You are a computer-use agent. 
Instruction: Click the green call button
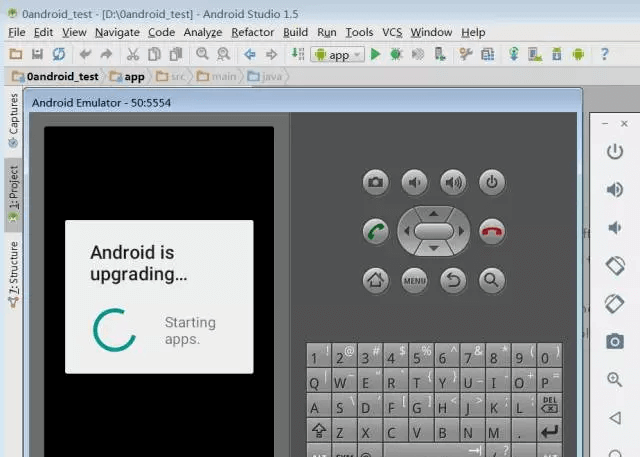(376, 231)
